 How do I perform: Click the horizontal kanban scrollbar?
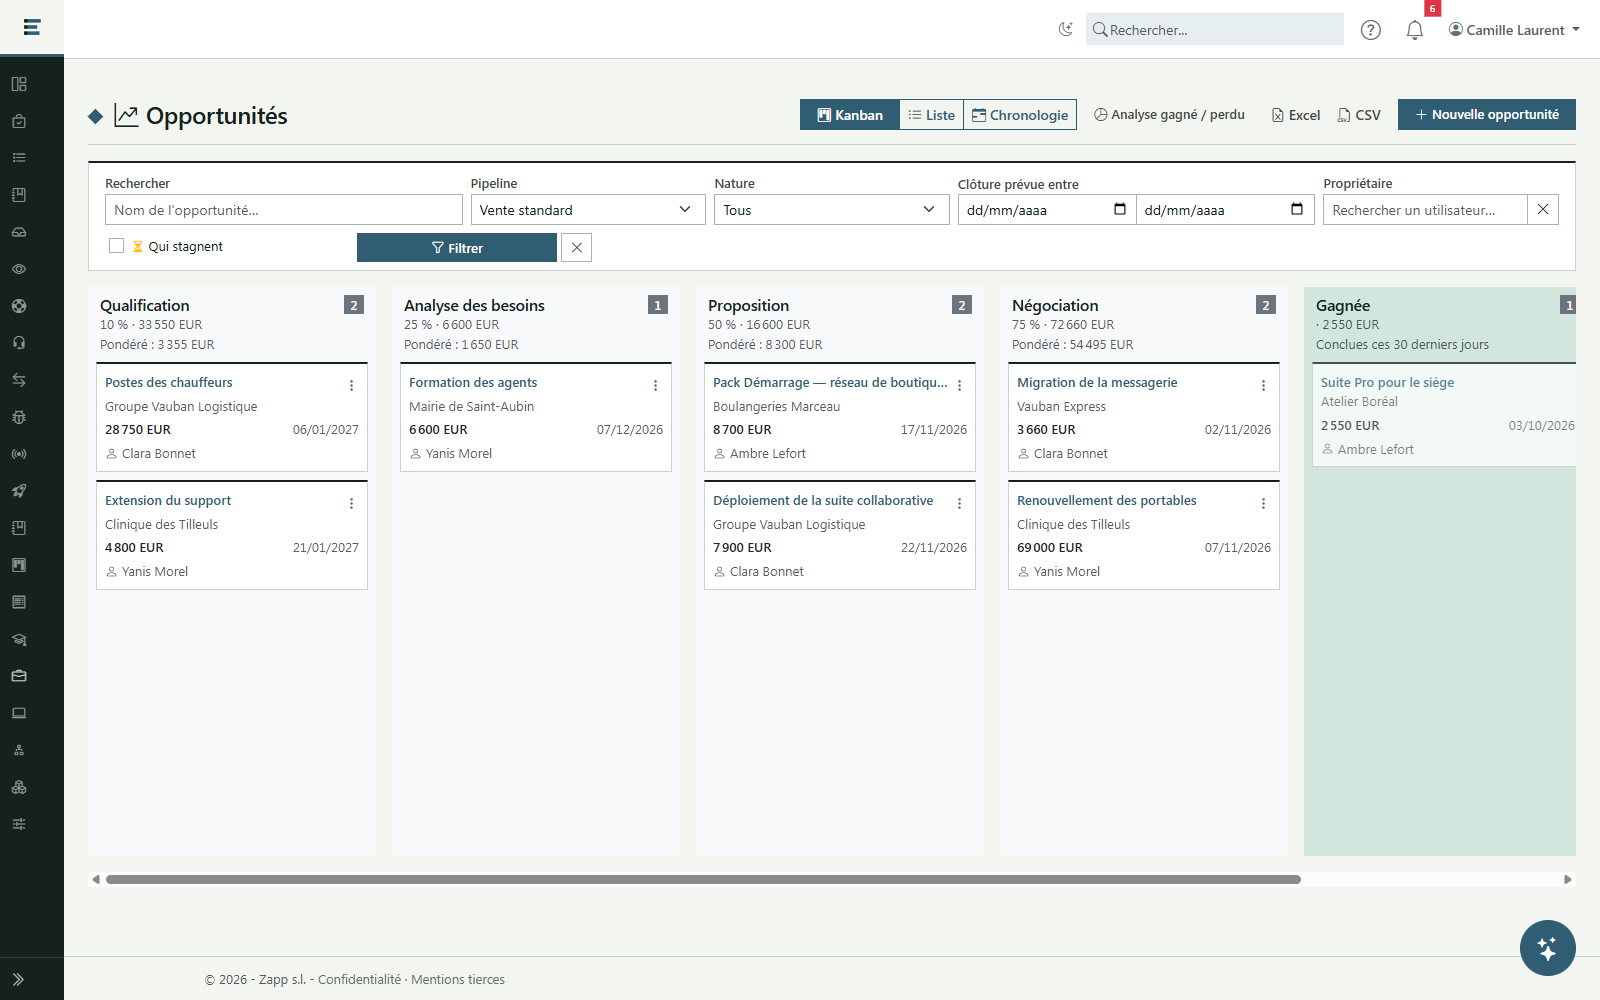point(703,880)
